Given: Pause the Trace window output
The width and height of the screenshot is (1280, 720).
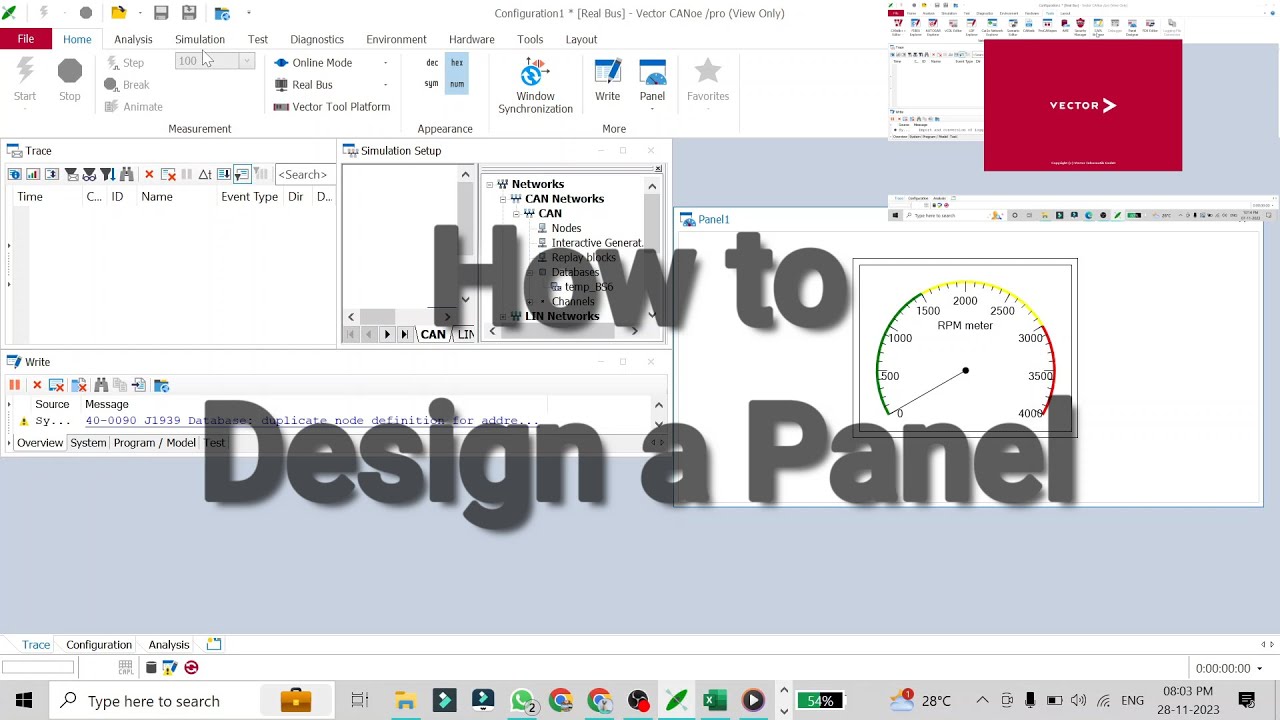Looking at the screenshot, I should 187,174.
